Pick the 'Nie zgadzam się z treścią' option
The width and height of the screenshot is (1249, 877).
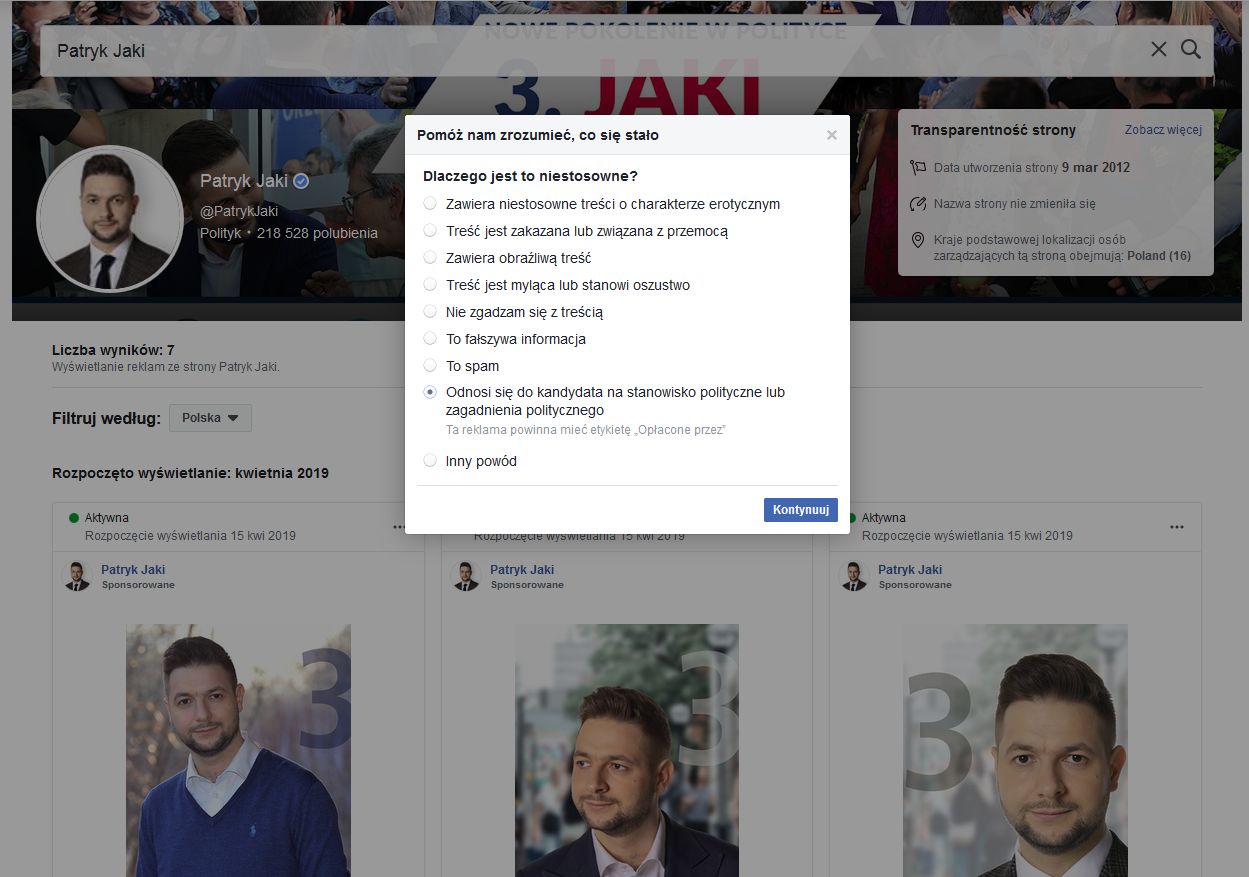click(x=430, y=312)
